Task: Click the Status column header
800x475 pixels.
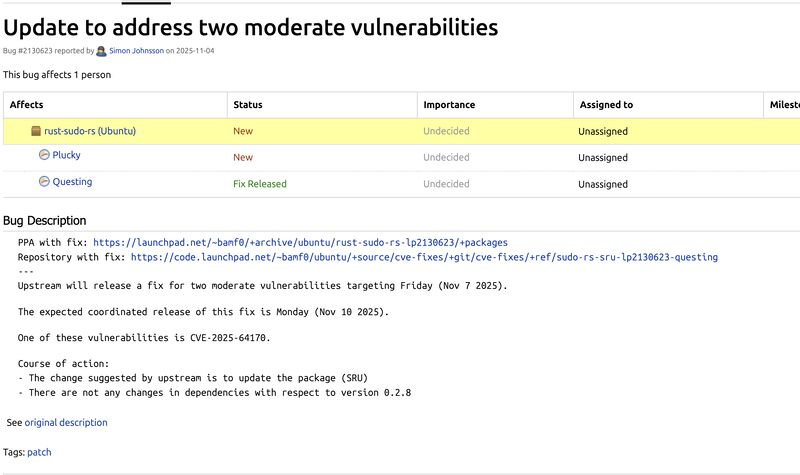Action: tap(248, 105)
